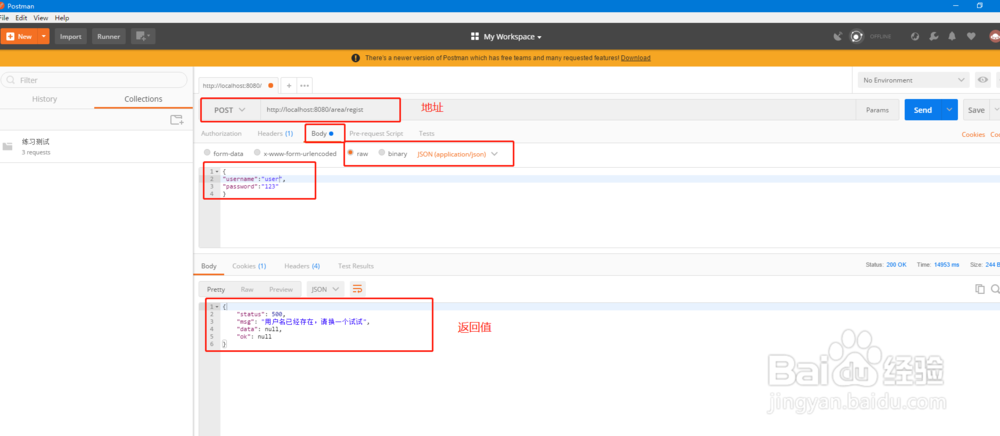Click the 200 OK status value

(x=896, y=265)
